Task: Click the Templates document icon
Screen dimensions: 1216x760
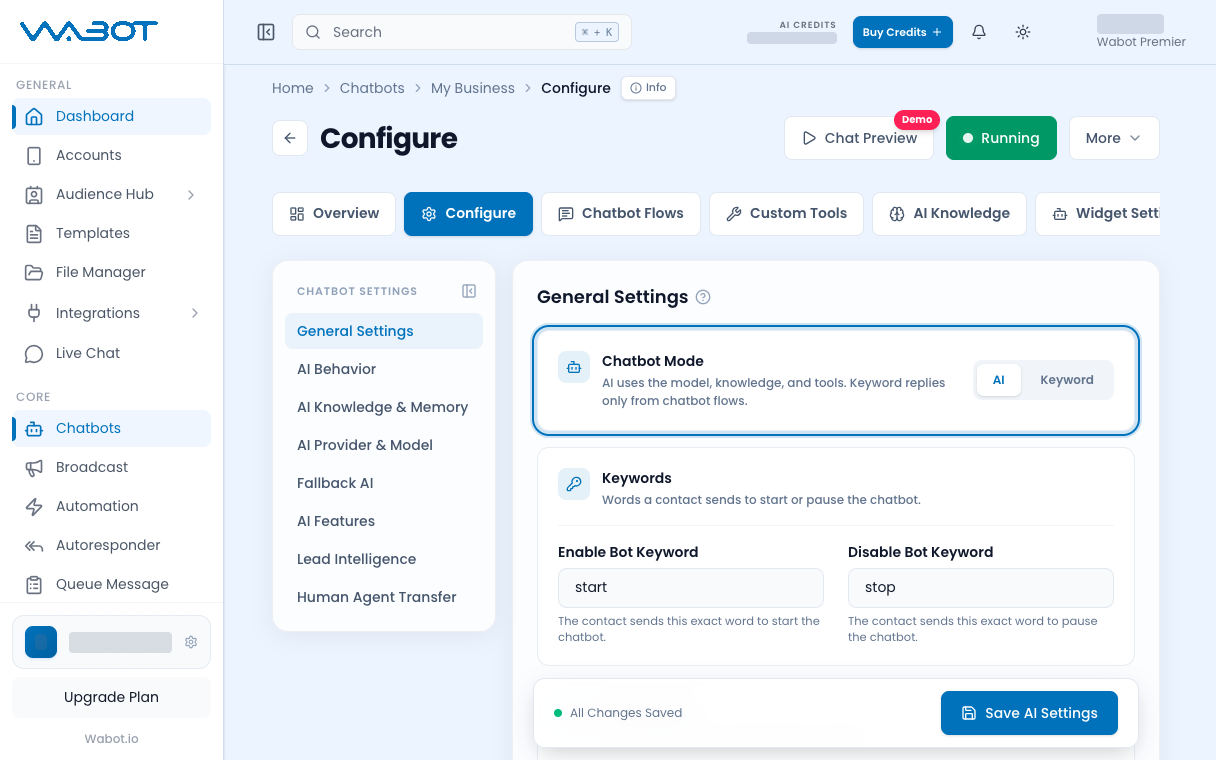Action: pyautogui.click(x=34, y=233)
